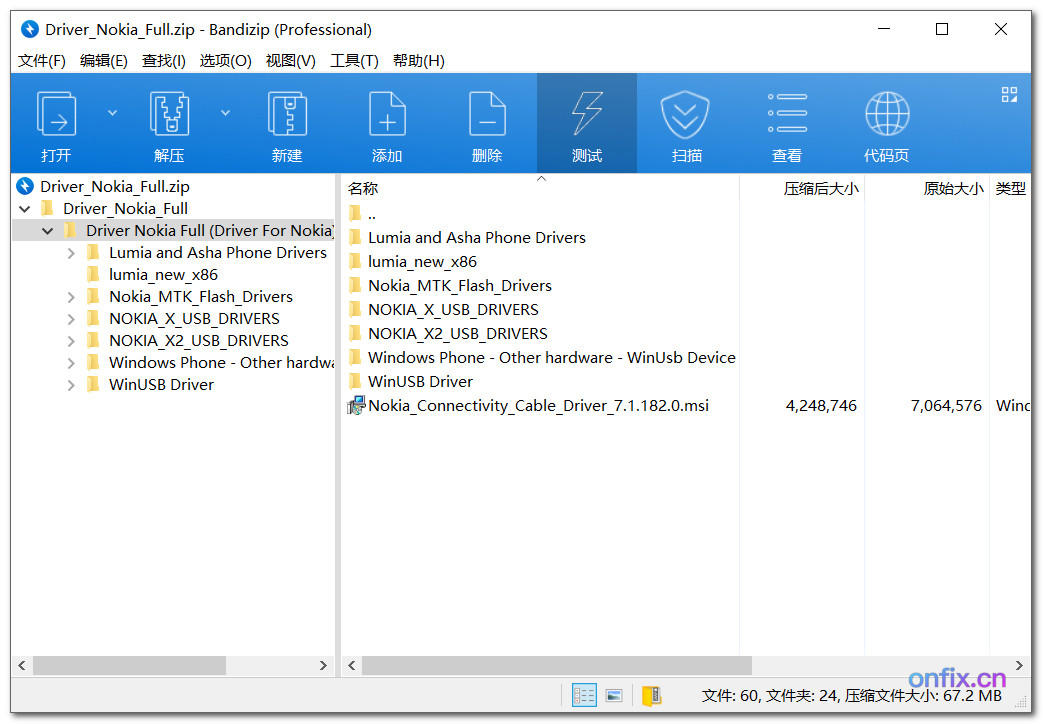Select the Nokia_Connectivity_Cable_Driver MSI file
1043x724 pixels.
pyautogui.click(x=538, y=405)
